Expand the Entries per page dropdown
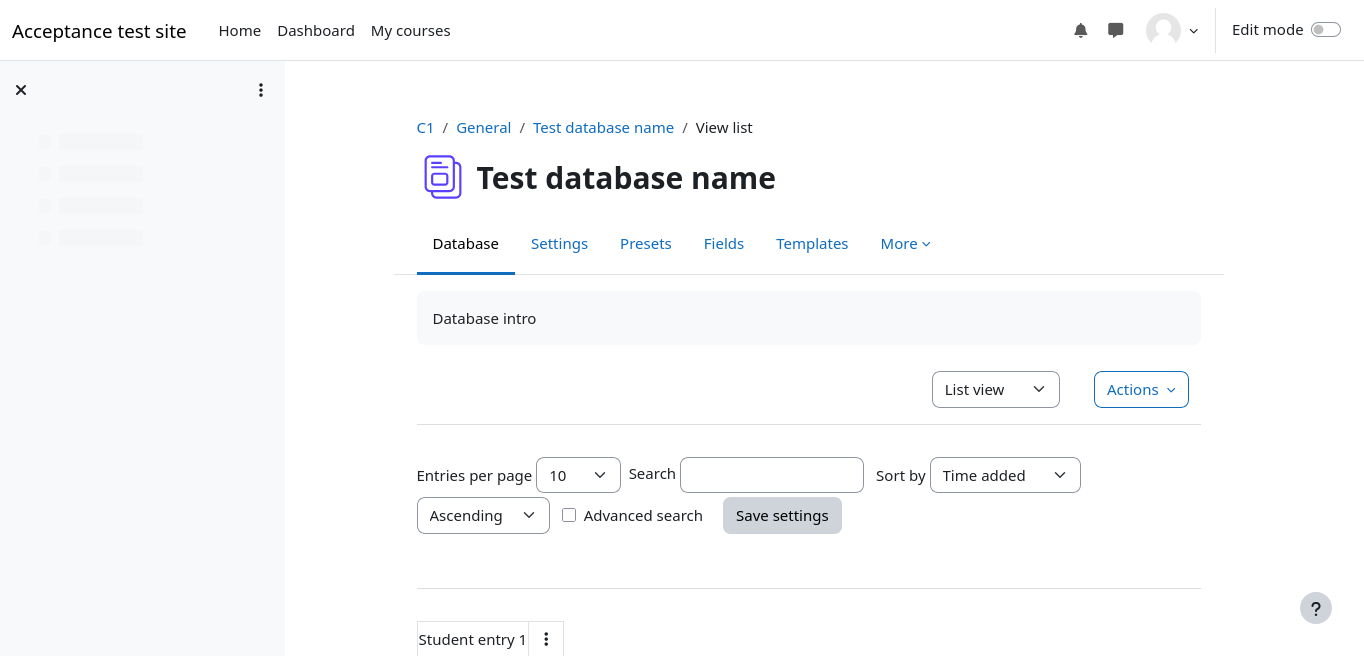Viewport: 1364px width, 656px height. 578,475
